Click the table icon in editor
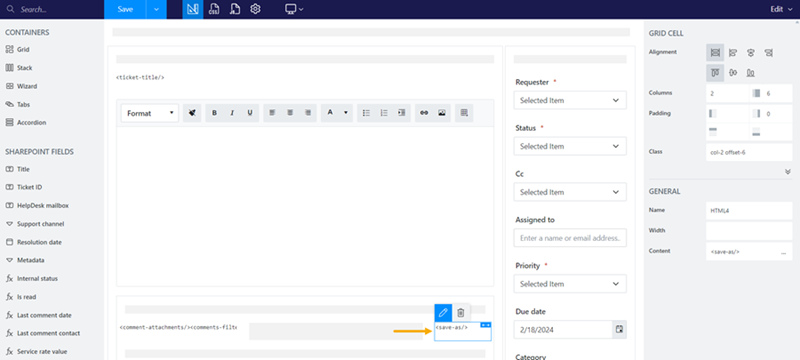The width and height of the screenshot is (800, 360). (464, 113)
